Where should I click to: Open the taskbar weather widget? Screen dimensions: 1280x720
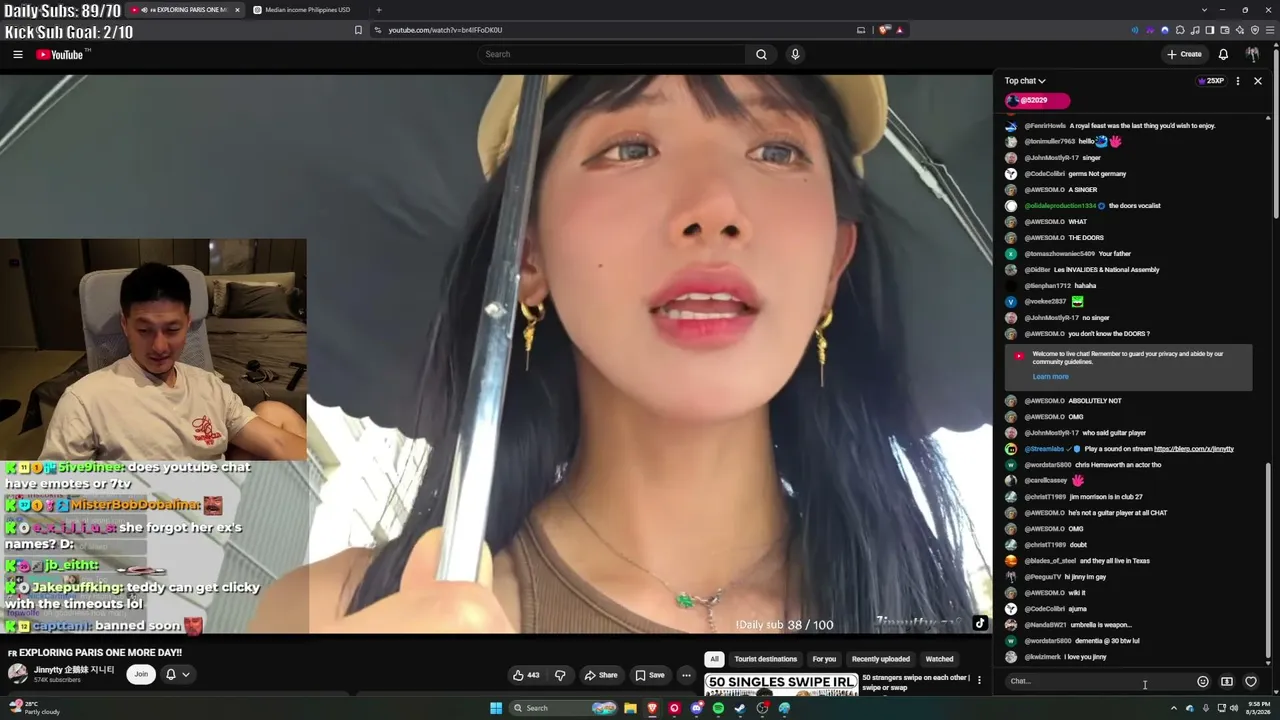[x=35, y=708]
